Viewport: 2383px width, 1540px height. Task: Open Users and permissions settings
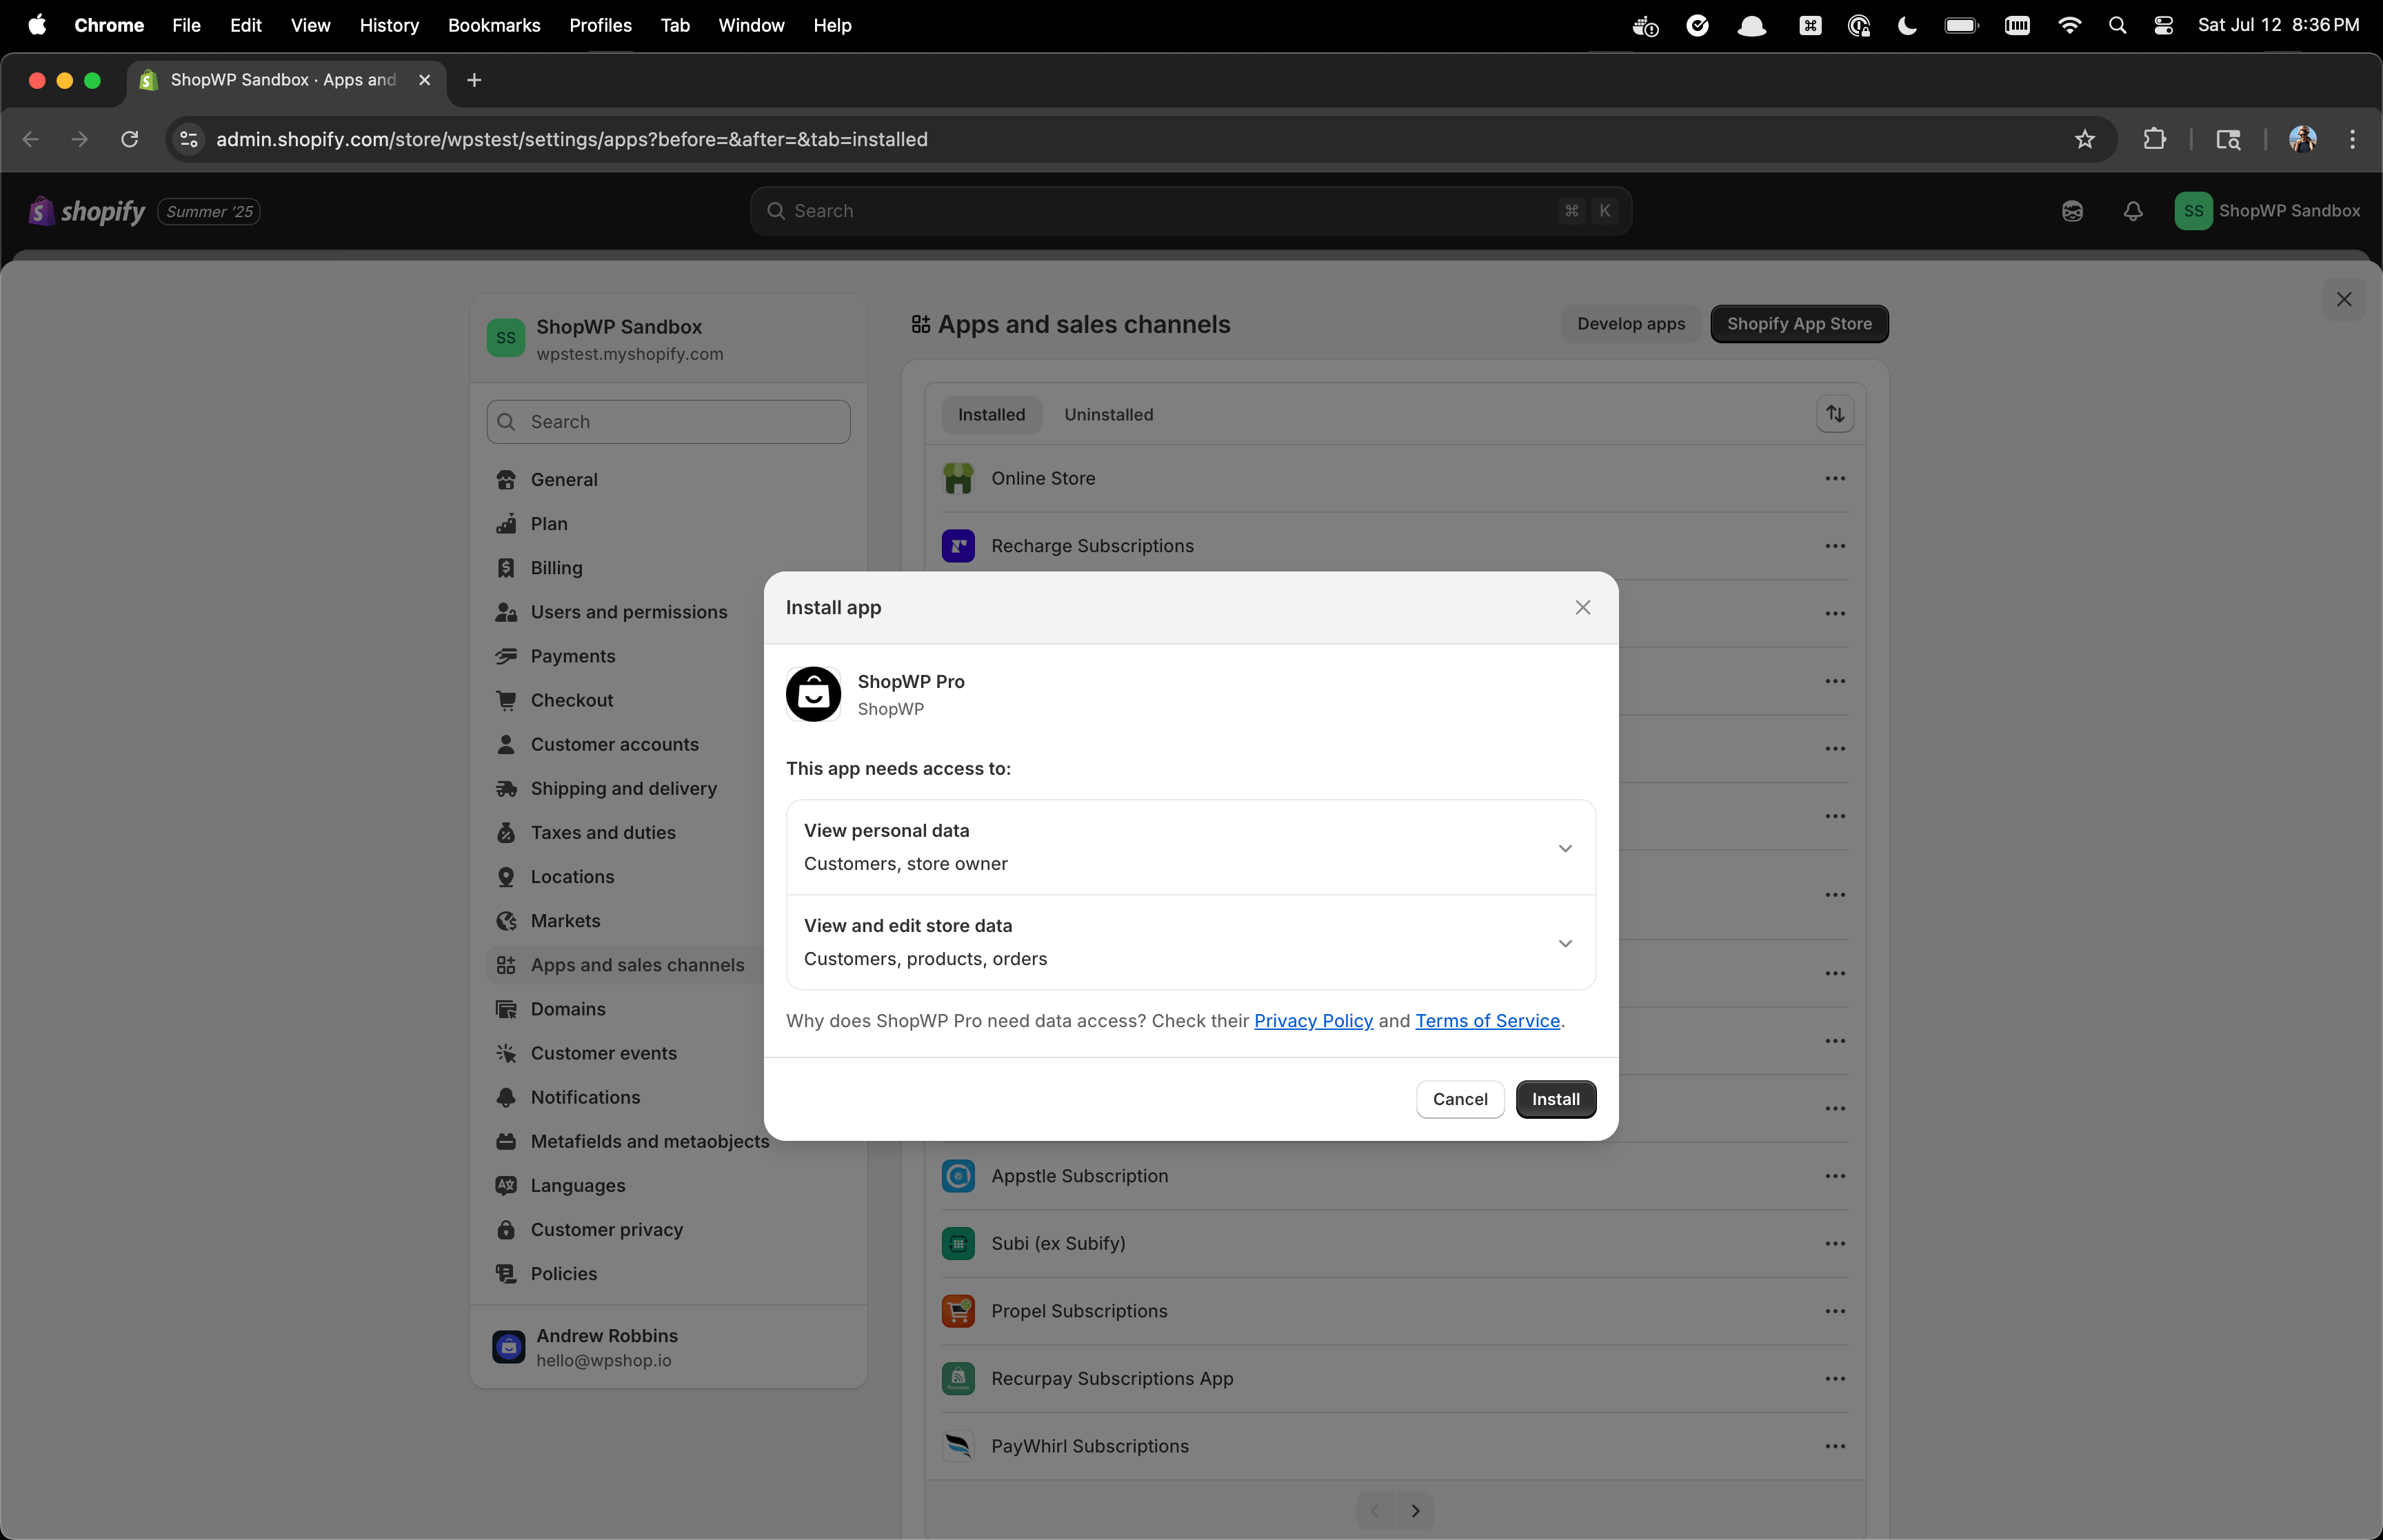625,612
